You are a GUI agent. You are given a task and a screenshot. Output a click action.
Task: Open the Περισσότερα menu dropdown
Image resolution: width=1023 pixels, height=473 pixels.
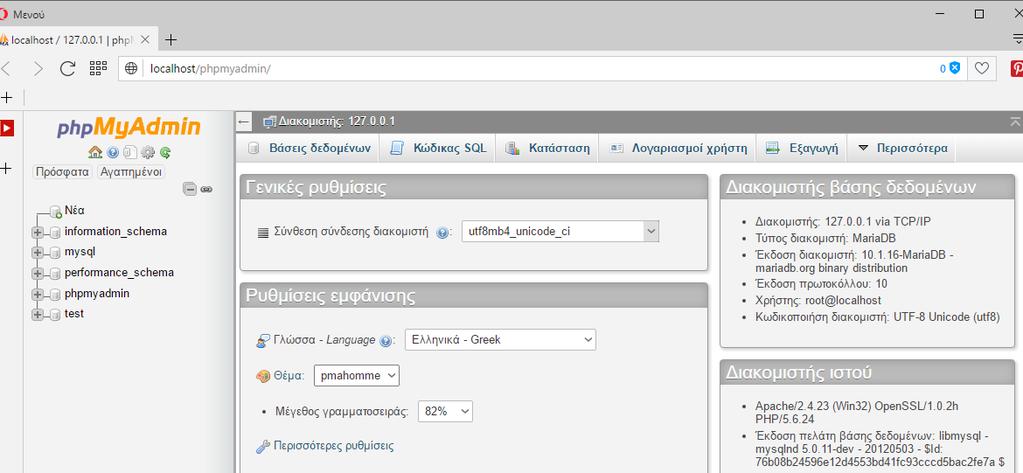click(903, 148)
